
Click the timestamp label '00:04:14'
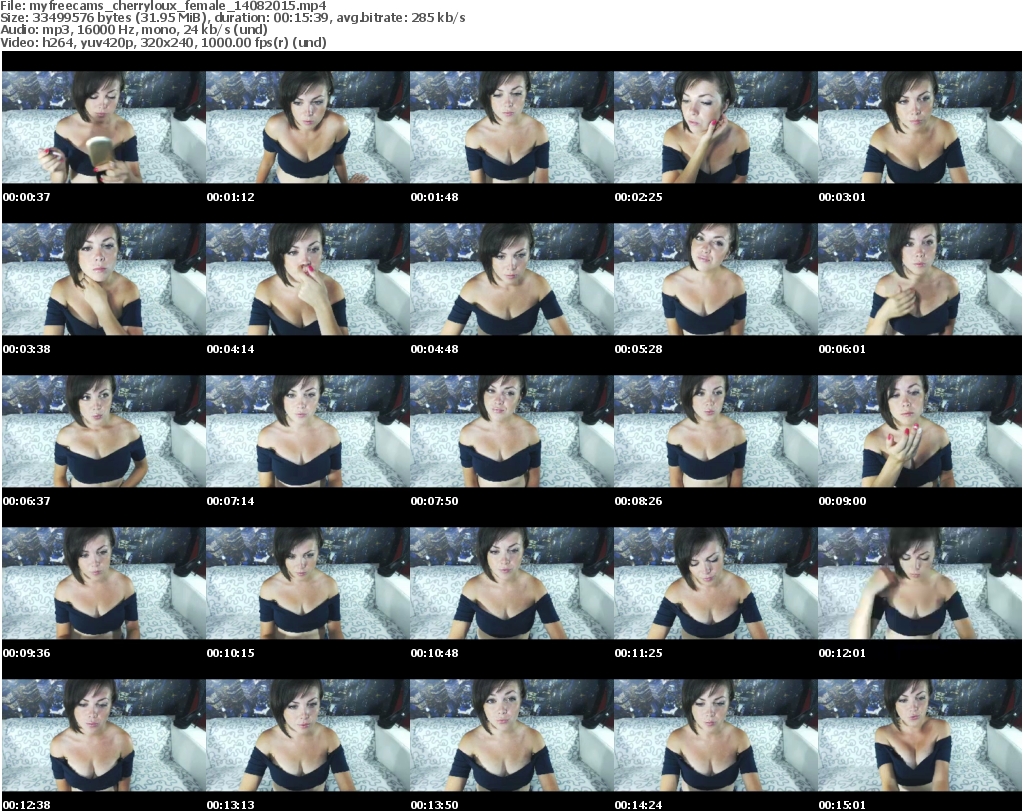pyautogui.click(x=231, y=349)
